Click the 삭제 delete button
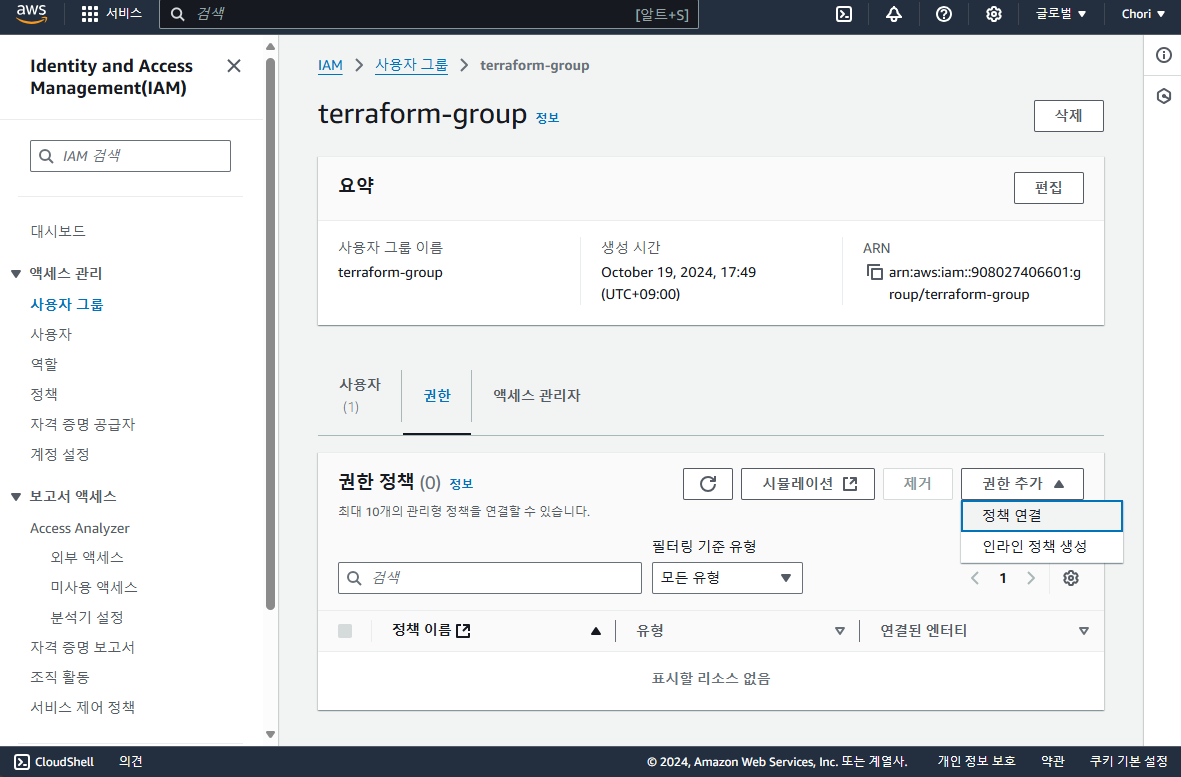Viewport: 1181px width, 777px height. (1069, 116)
